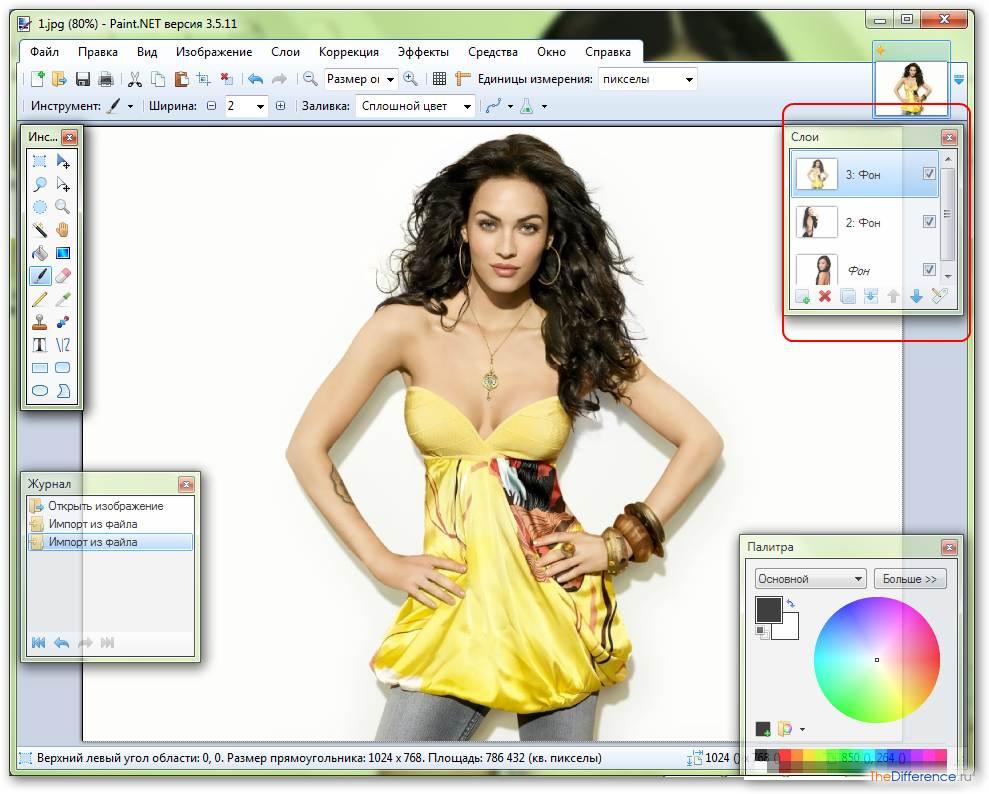Toggle the pixel grid icon
Image resolution: width=989 pixels, height=794 pixels.
439,79
